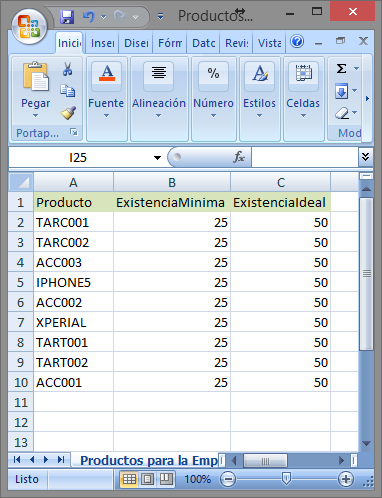The image size is (382, 498).
Task: Paste with the Pegar clipboard icon
Action: (x=36, y=77)
